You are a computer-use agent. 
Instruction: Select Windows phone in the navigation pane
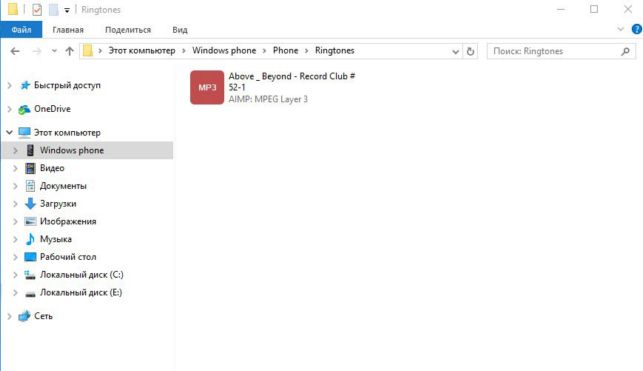(72, 150)
